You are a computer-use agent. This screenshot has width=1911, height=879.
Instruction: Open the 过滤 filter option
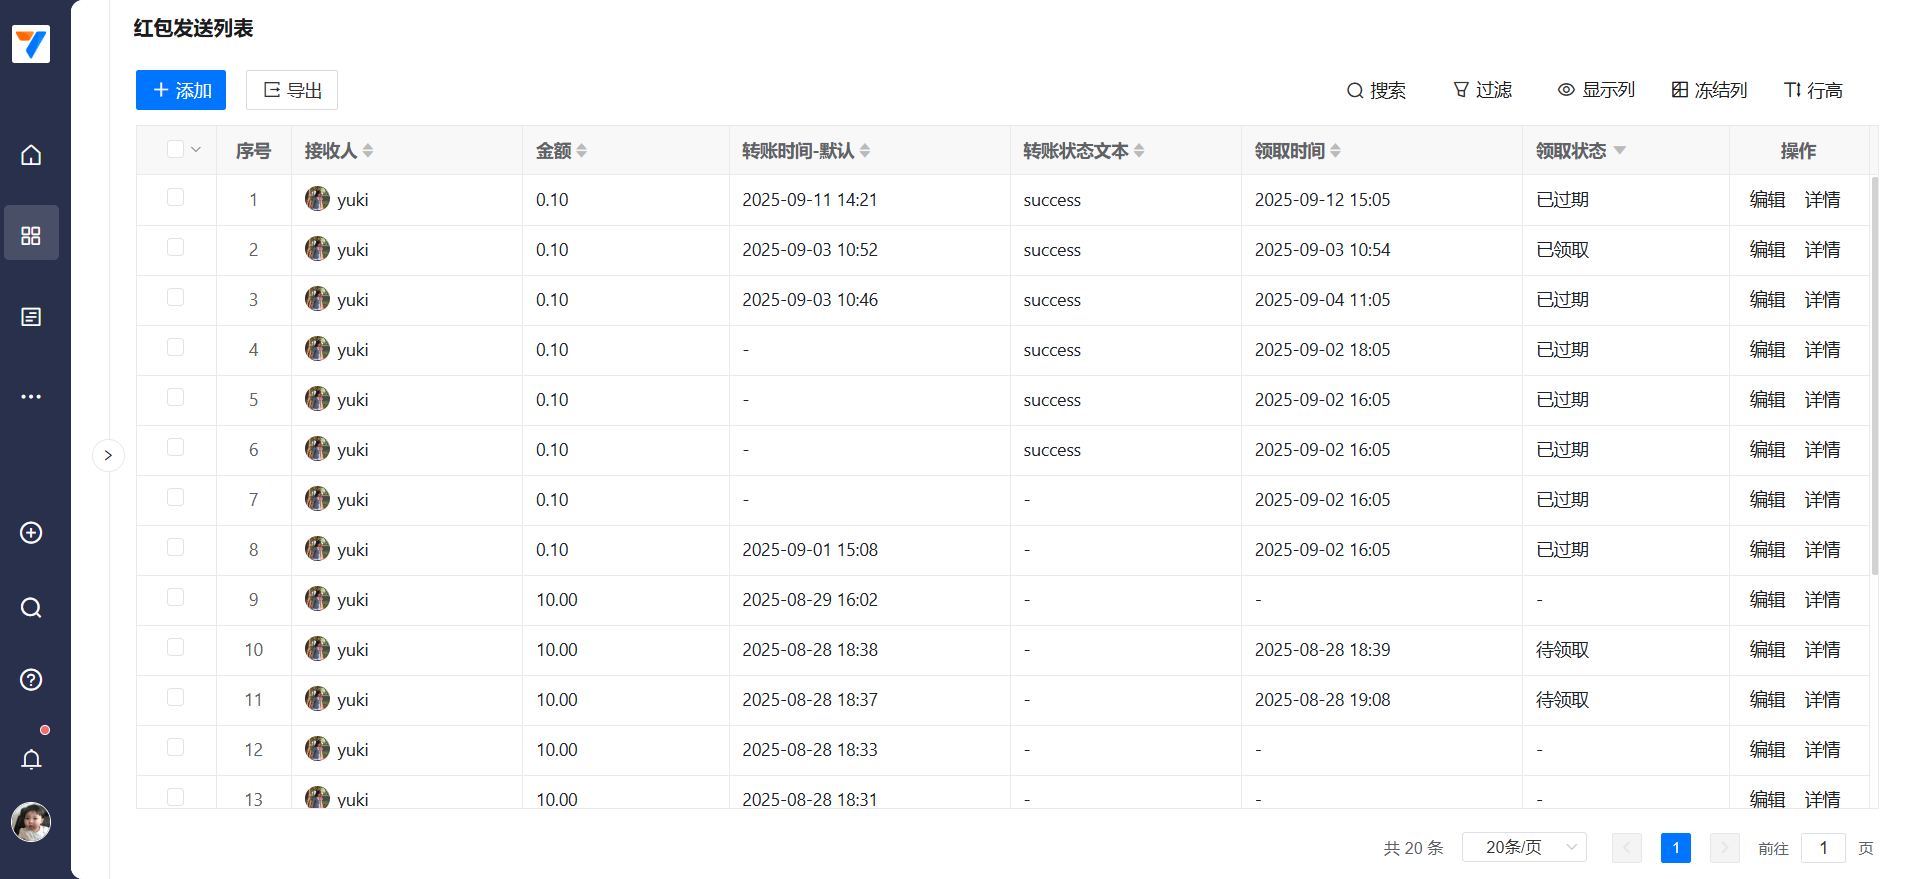(x=1482, y=90)
